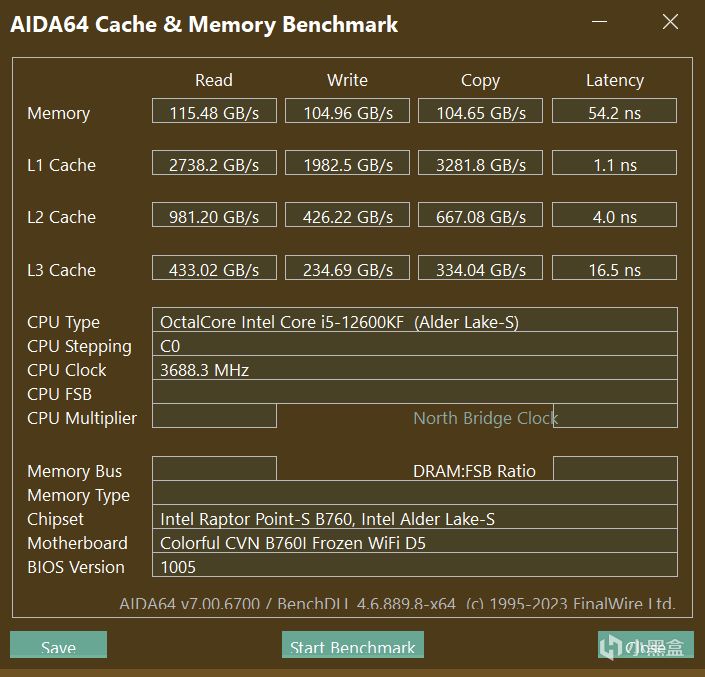Select L1 Cache Read value 2738.2 GB/s
Screen dimensions: 705x677
pos(214,163)
